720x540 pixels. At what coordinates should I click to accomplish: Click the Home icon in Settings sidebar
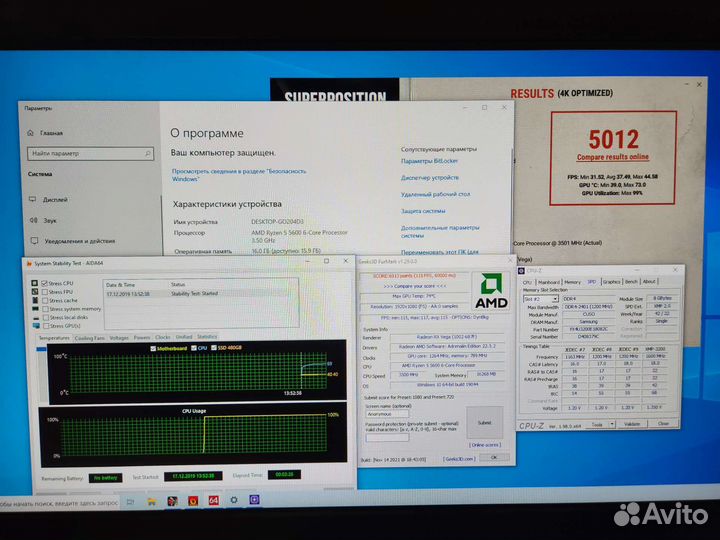click(32, 132)
